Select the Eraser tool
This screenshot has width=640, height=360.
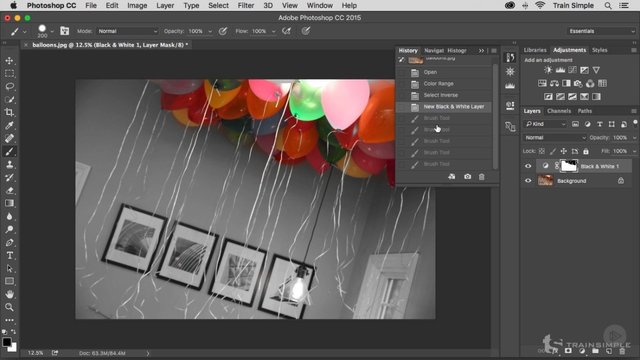9,190
